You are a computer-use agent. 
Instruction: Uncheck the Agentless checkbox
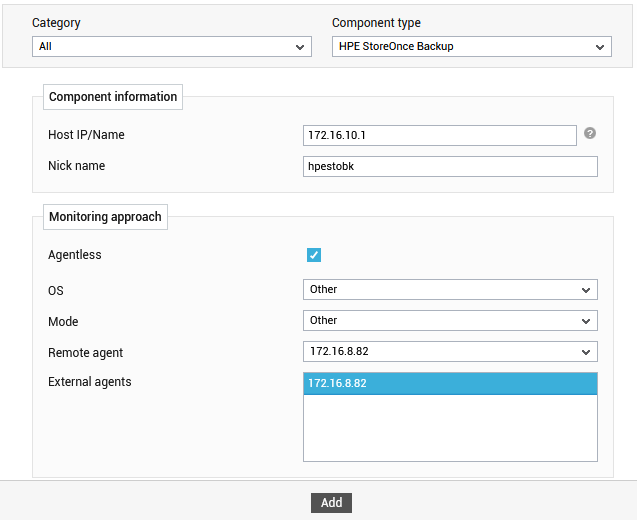point(314,255)
